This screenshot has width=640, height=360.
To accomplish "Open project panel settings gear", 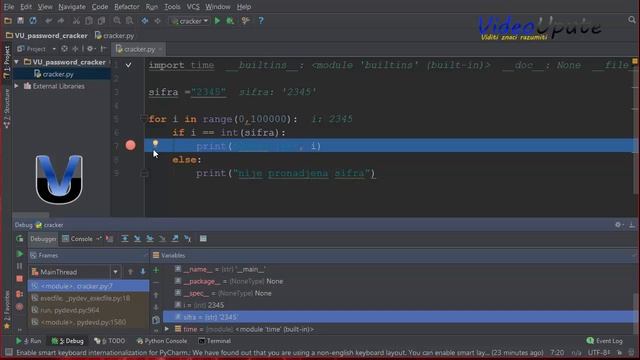I will pyautogui.click(x=91, y=49).
